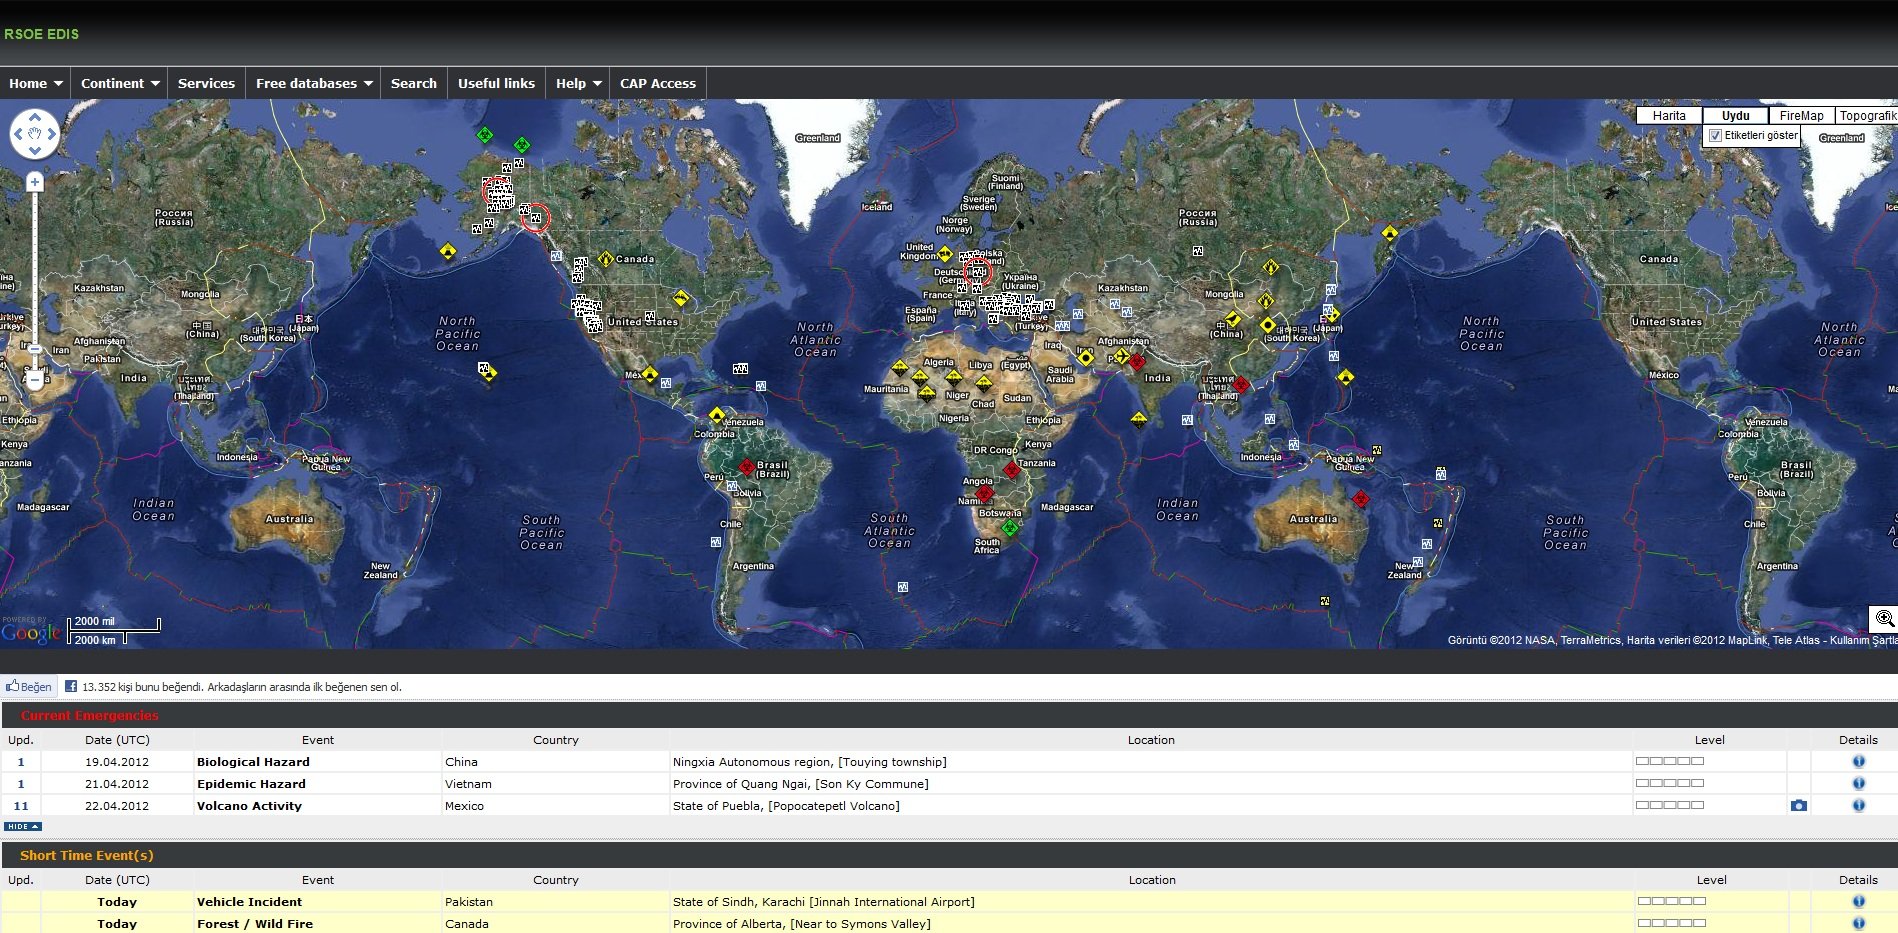
Task: Open the CAP Access menu item
Action: point(658,84)
